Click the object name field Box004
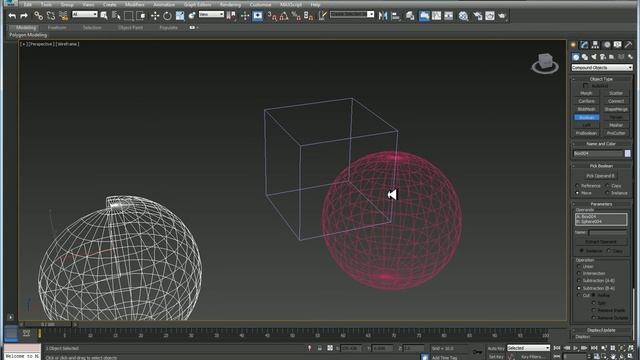Image resolution: width=640 pixels, height=360 pixels. tap(598, 153)
